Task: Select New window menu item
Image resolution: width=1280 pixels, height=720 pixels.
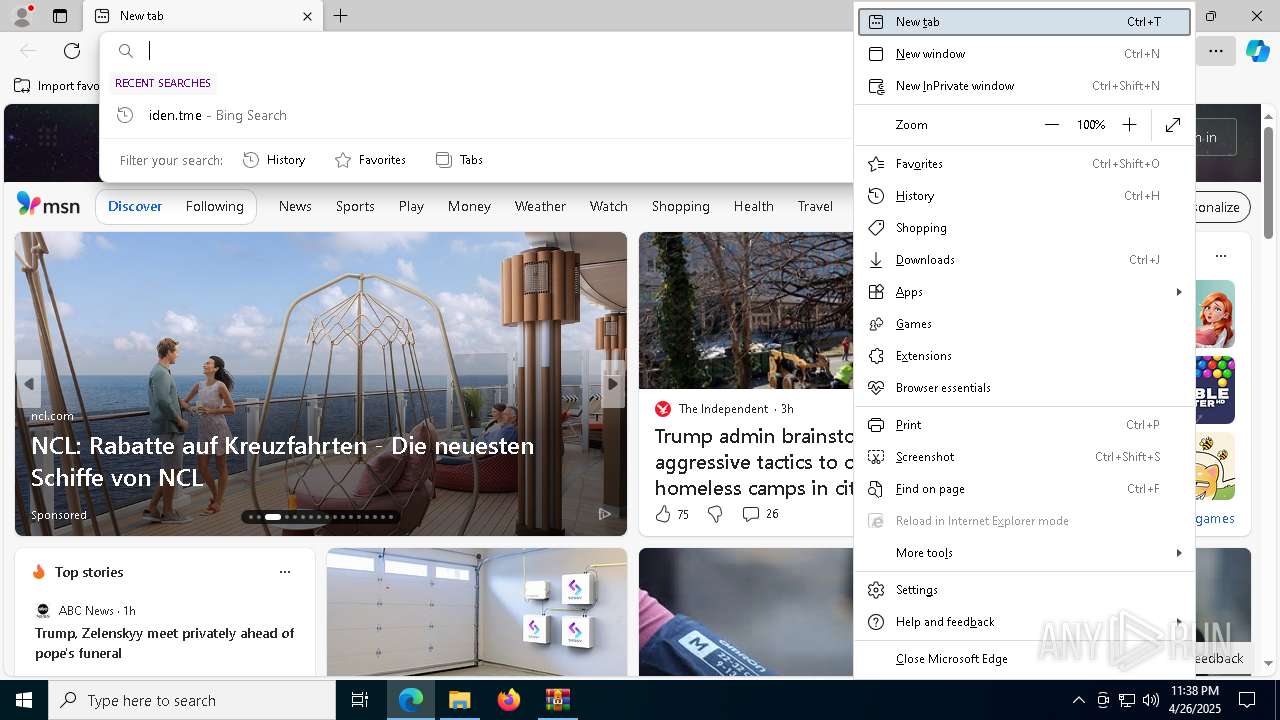Action: [x=1025, y=54]
